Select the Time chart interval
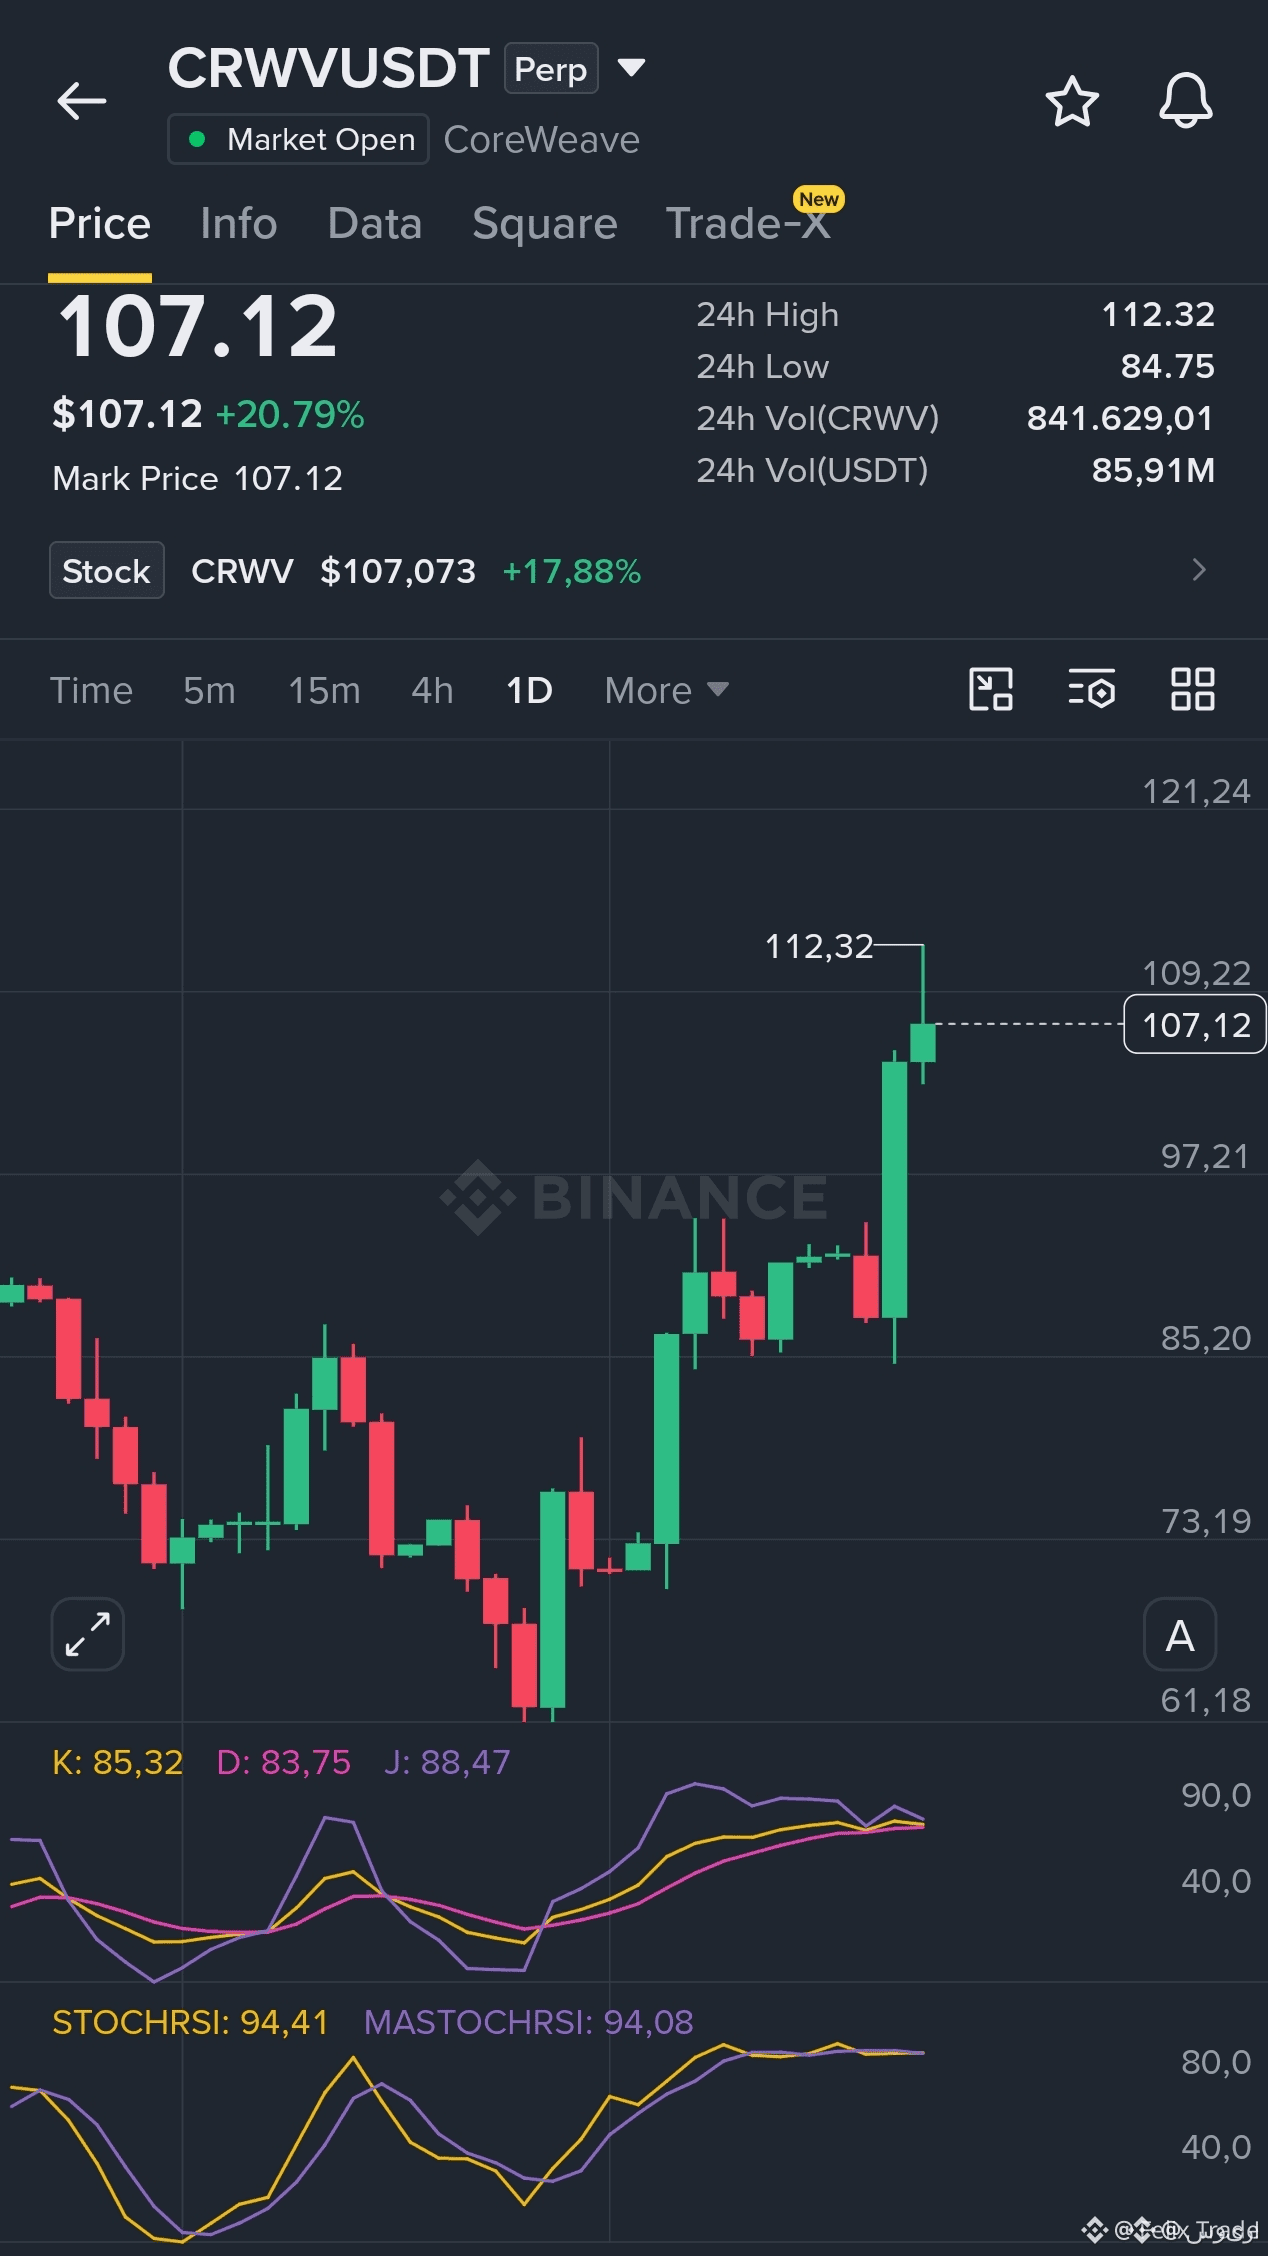The width and height of the screenshot is (1268, 2256). [x=91, y=690]
